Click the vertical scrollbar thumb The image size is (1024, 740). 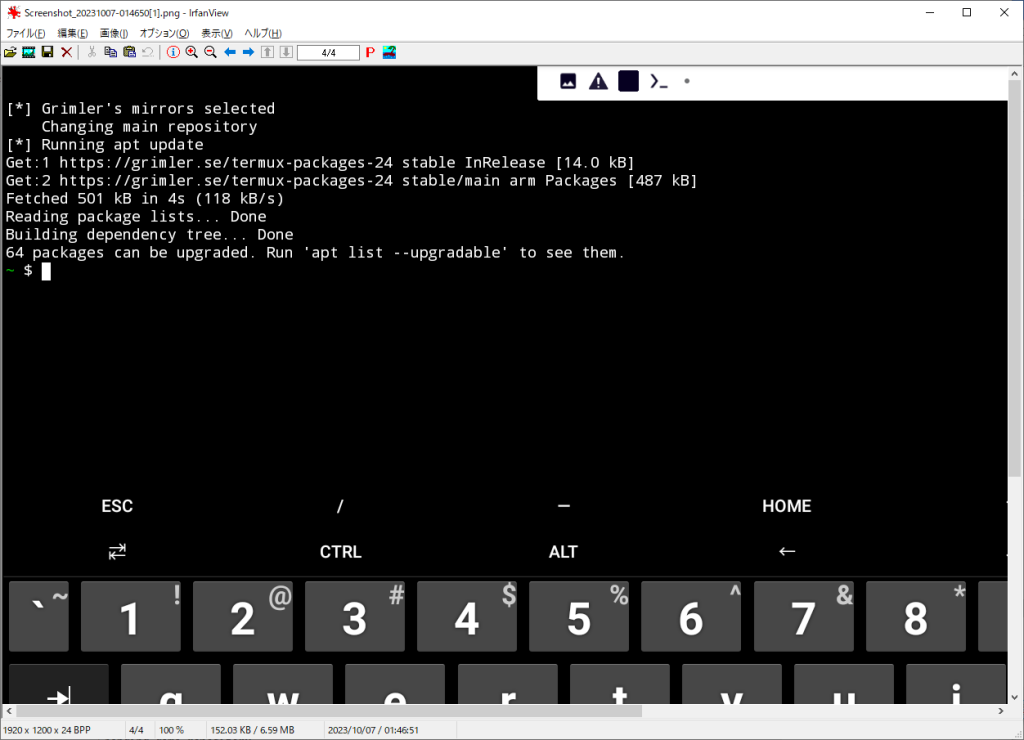click(1014, 279)
